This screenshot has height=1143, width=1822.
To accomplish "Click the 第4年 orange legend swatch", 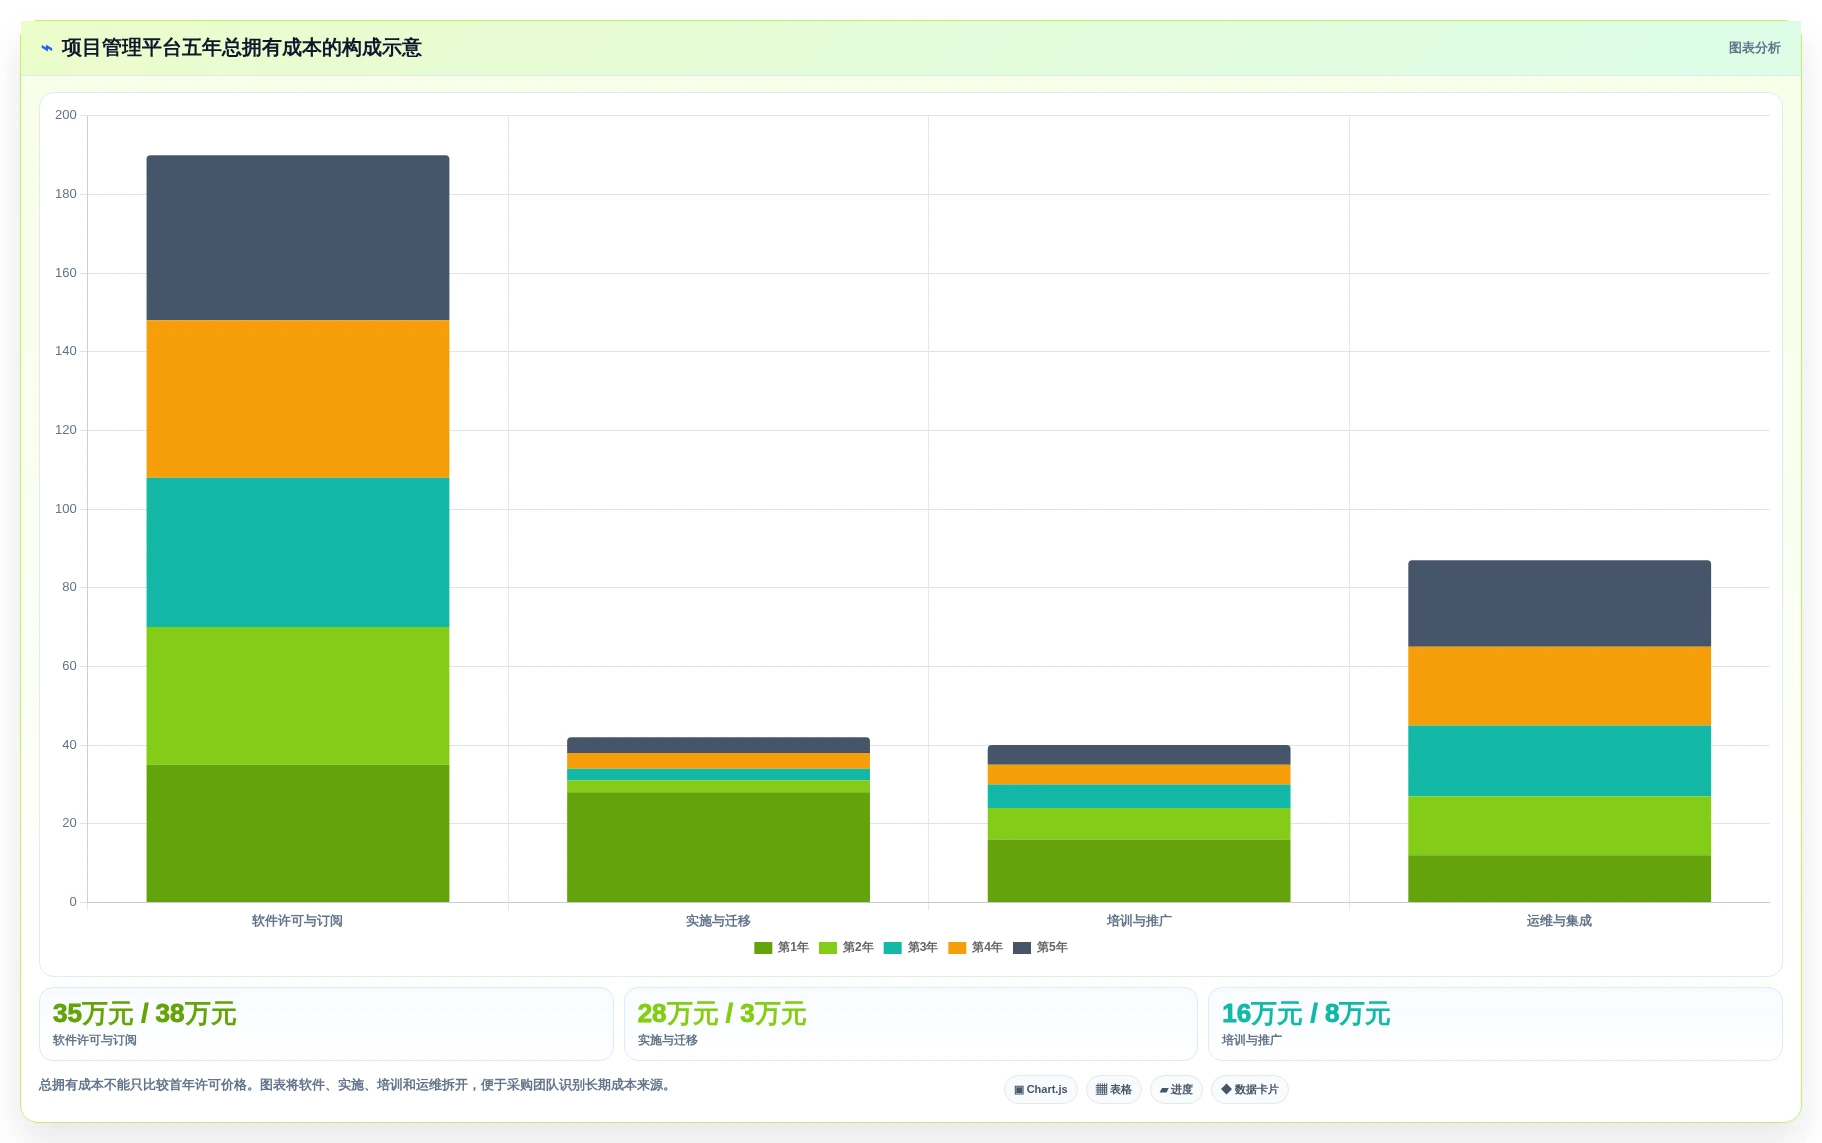I will click(x=957, y=948).
